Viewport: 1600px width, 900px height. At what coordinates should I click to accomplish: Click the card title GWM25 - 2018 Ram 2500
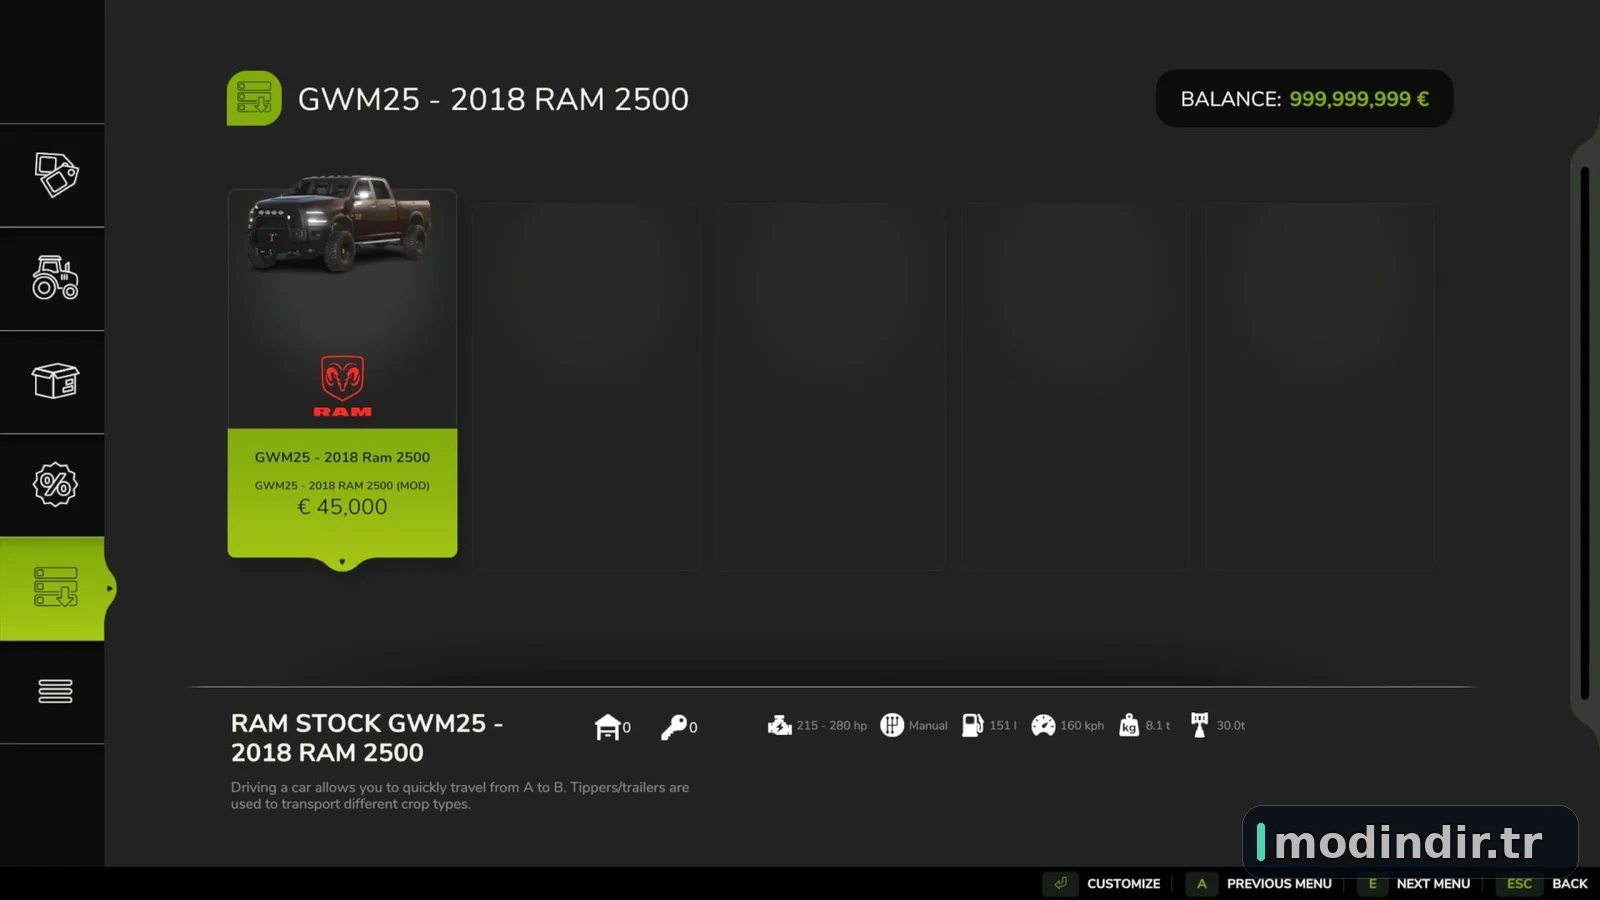pyautogui.click(x=342, y=457)
